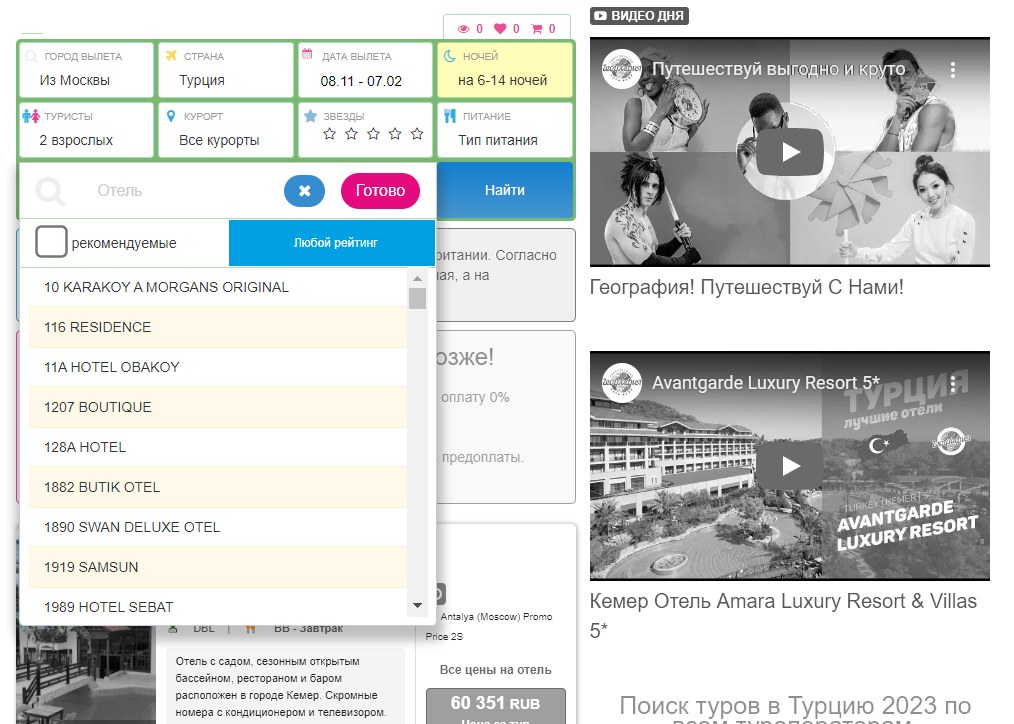This screenshot has width=1014, height=724.
Task: Click the first star in the rating filter
Action: [x=327, y=134]
